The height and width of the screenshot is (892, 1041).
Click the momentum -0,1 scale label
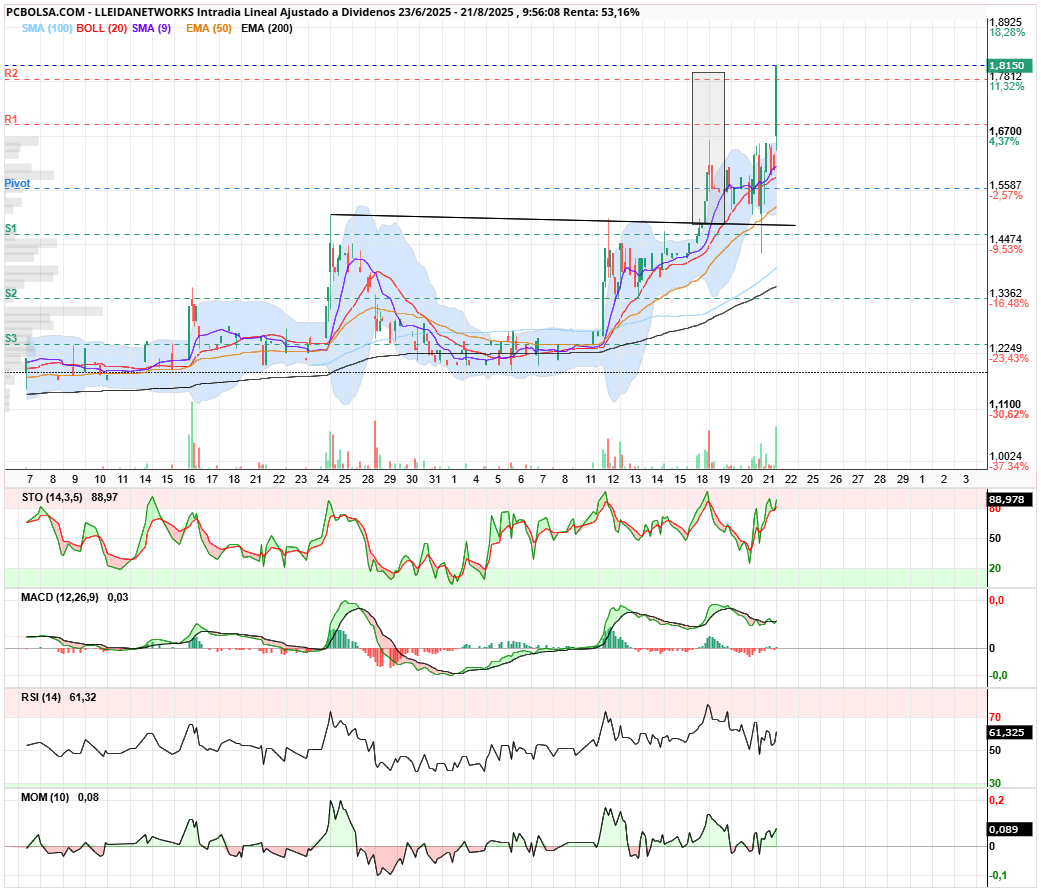[x=999, y=876]
